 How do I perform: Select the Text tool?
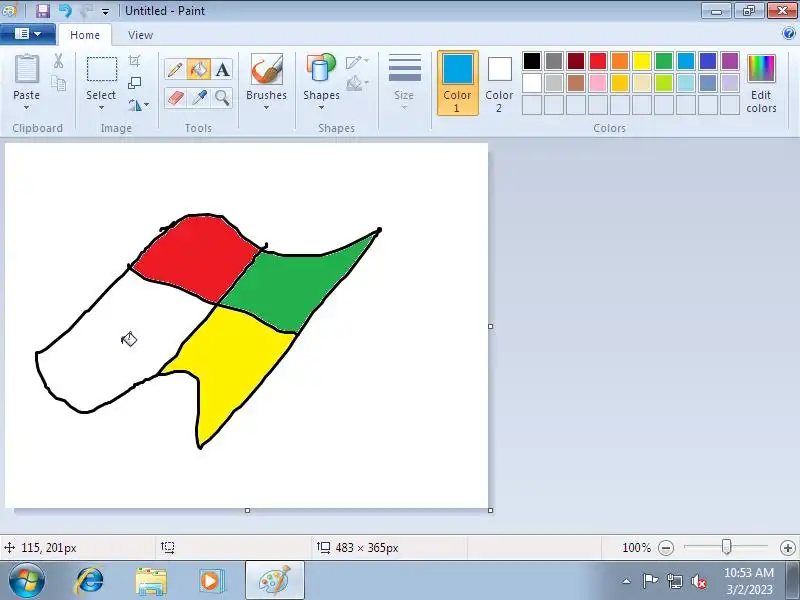(x=222, y=69)
